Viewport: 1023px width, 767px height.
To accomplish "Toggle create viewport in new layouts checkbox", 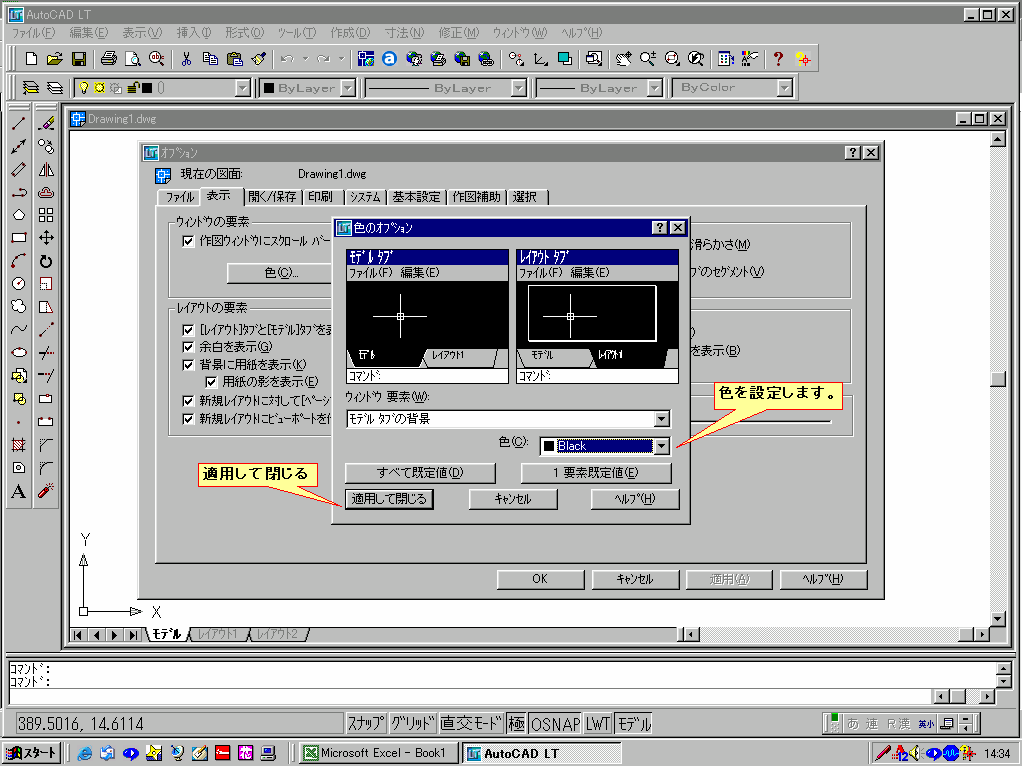I will coord(188,419).
